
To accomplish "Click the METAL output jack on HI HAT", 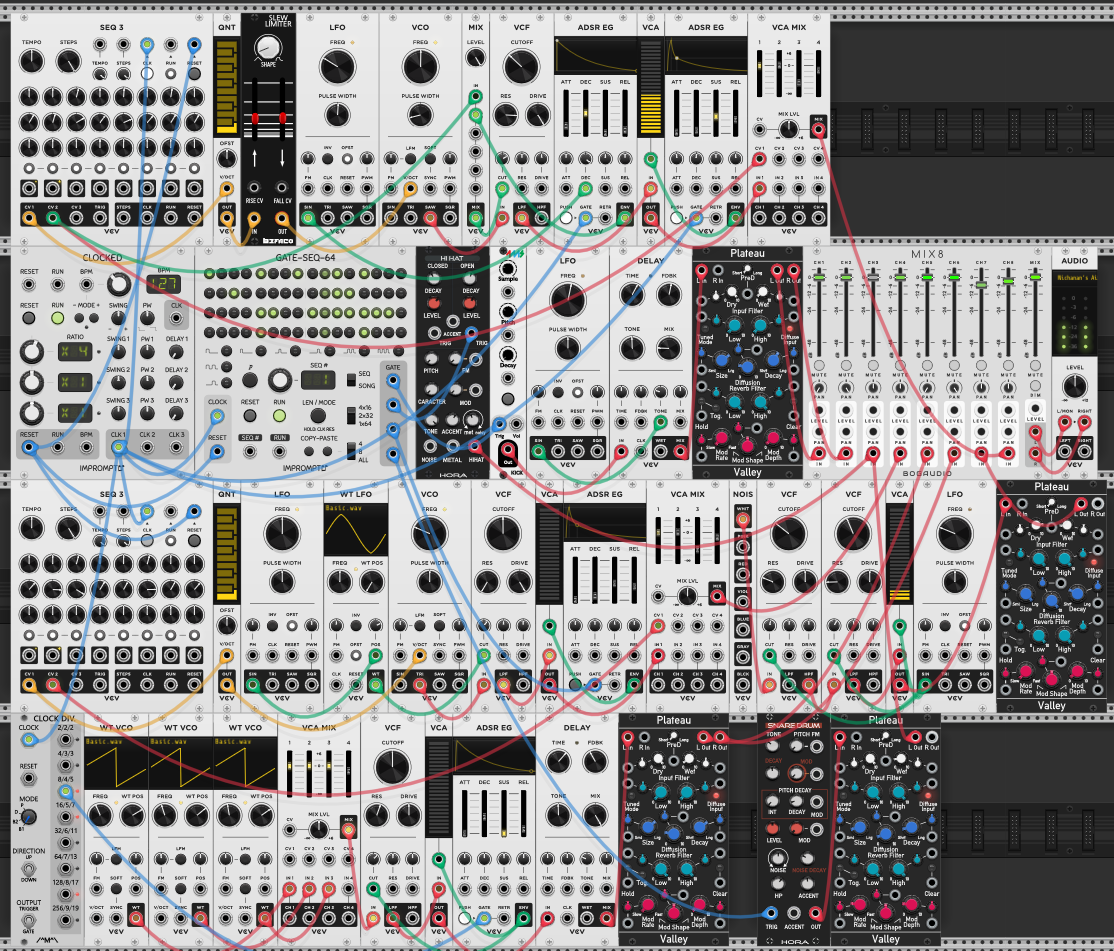I will [x=453, y=447].
